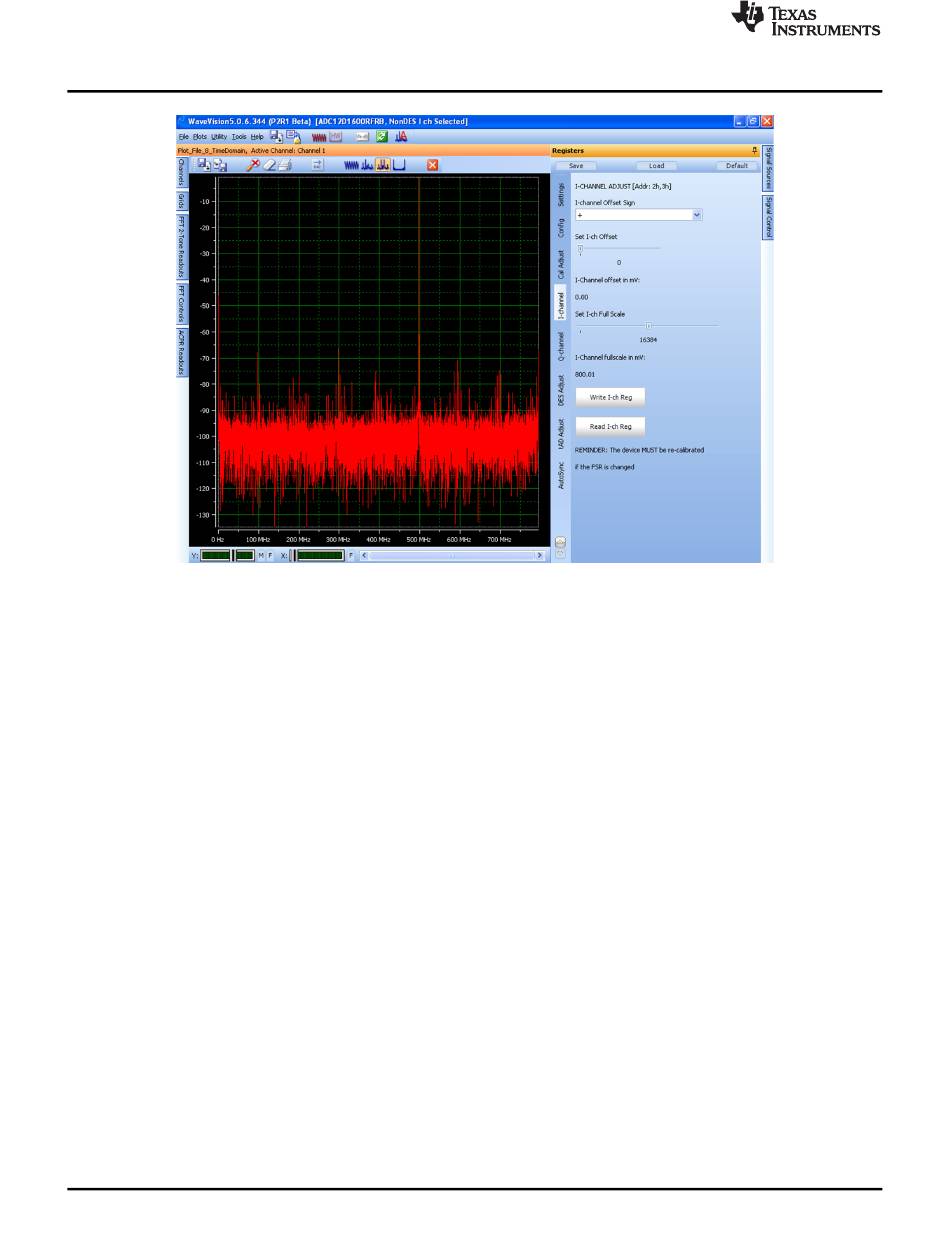Click the pen with red X icon
The width and height of the screenshot is (950, 1241).
(x=254, y=165)
